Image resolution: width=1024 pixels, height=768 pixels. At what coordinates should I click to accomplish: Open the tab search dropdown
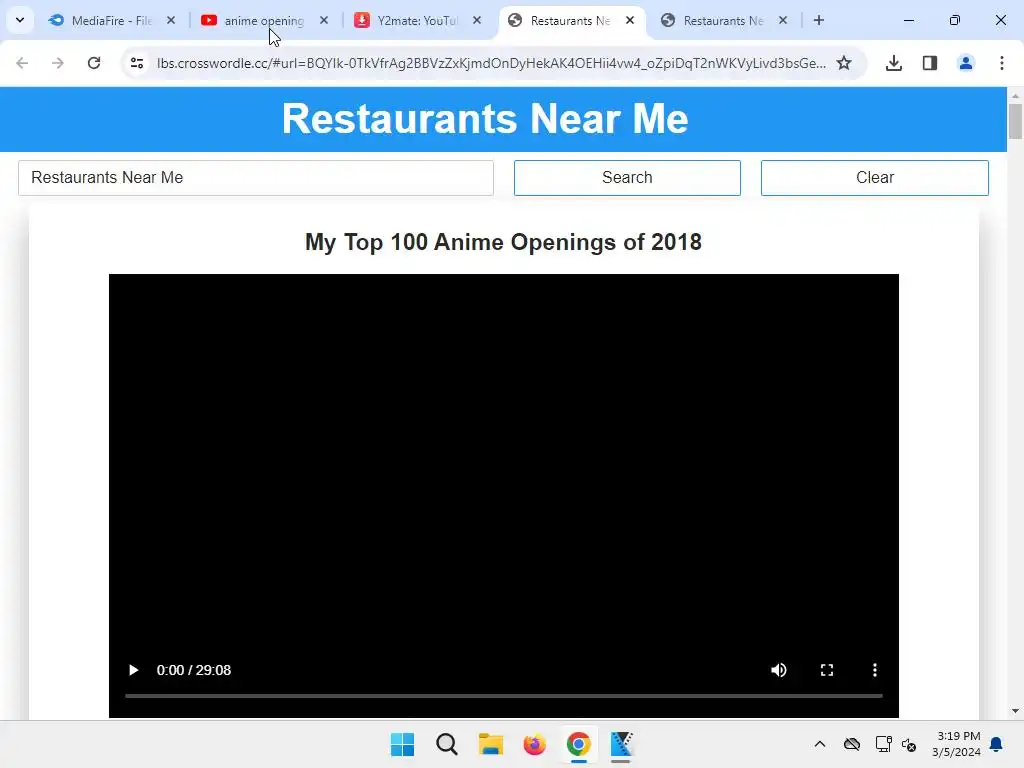pyautogui.click(x=20, y=20)
